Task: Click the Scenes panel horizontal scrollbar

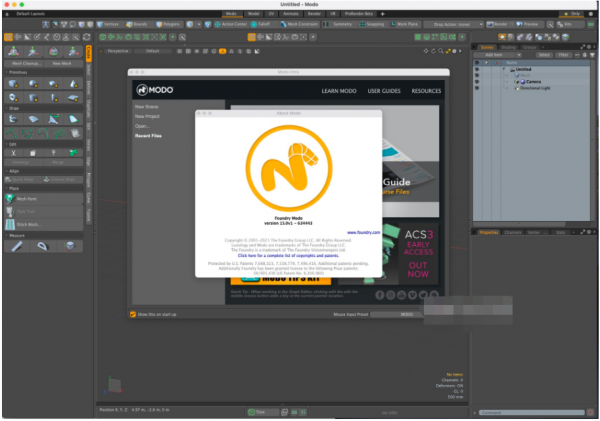Action: point(519,224)
